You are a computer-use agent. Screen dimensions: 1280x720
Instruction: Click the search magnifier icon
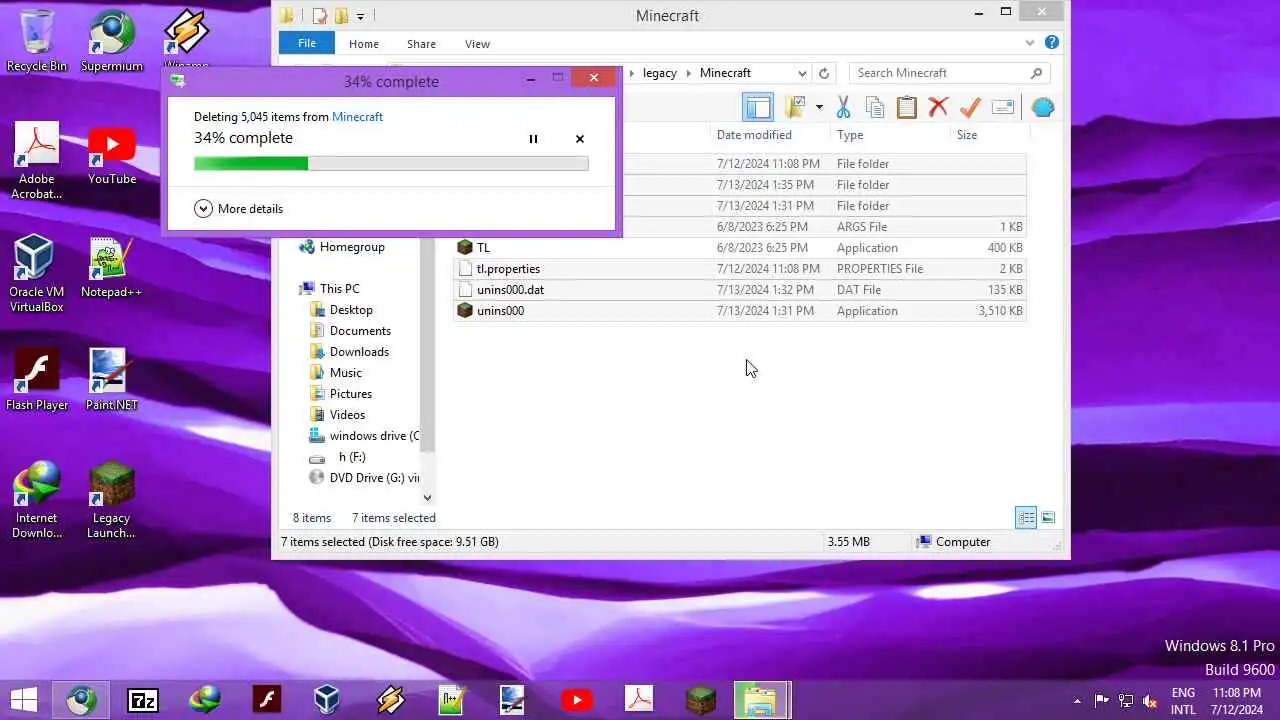coord(1036,73)
